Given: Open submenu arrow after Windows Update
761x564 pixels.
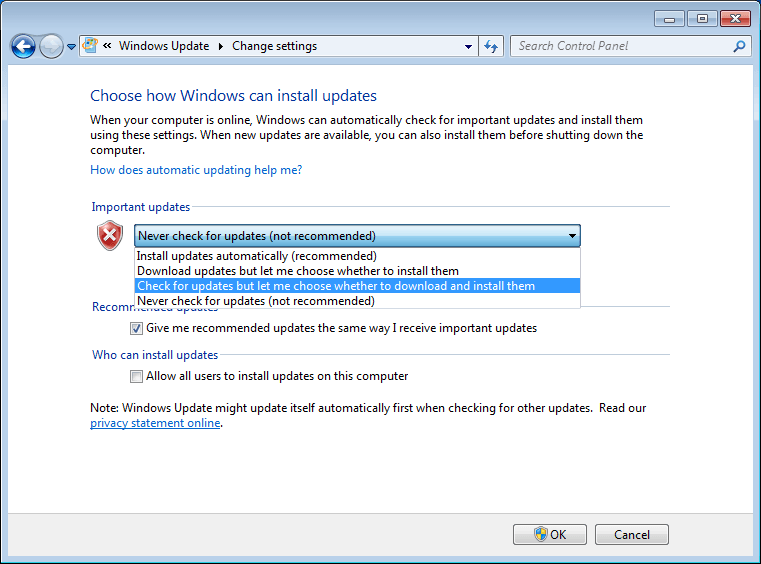Looking at the screenshot, I should (x=221, y=46).
